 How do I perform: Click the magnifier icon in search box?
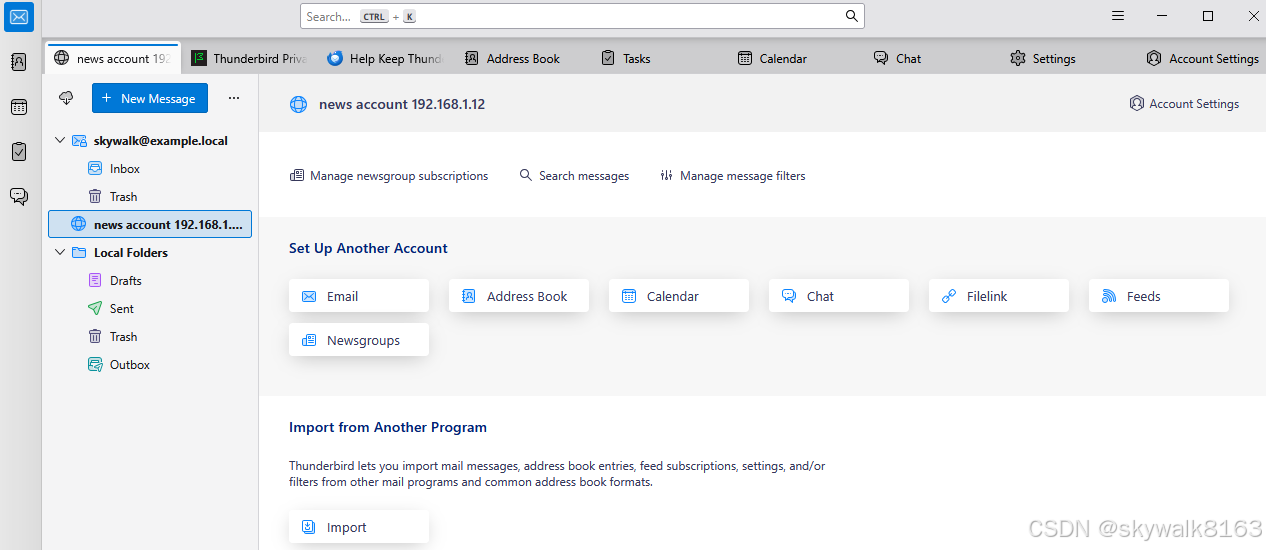(x=852, y=16)
